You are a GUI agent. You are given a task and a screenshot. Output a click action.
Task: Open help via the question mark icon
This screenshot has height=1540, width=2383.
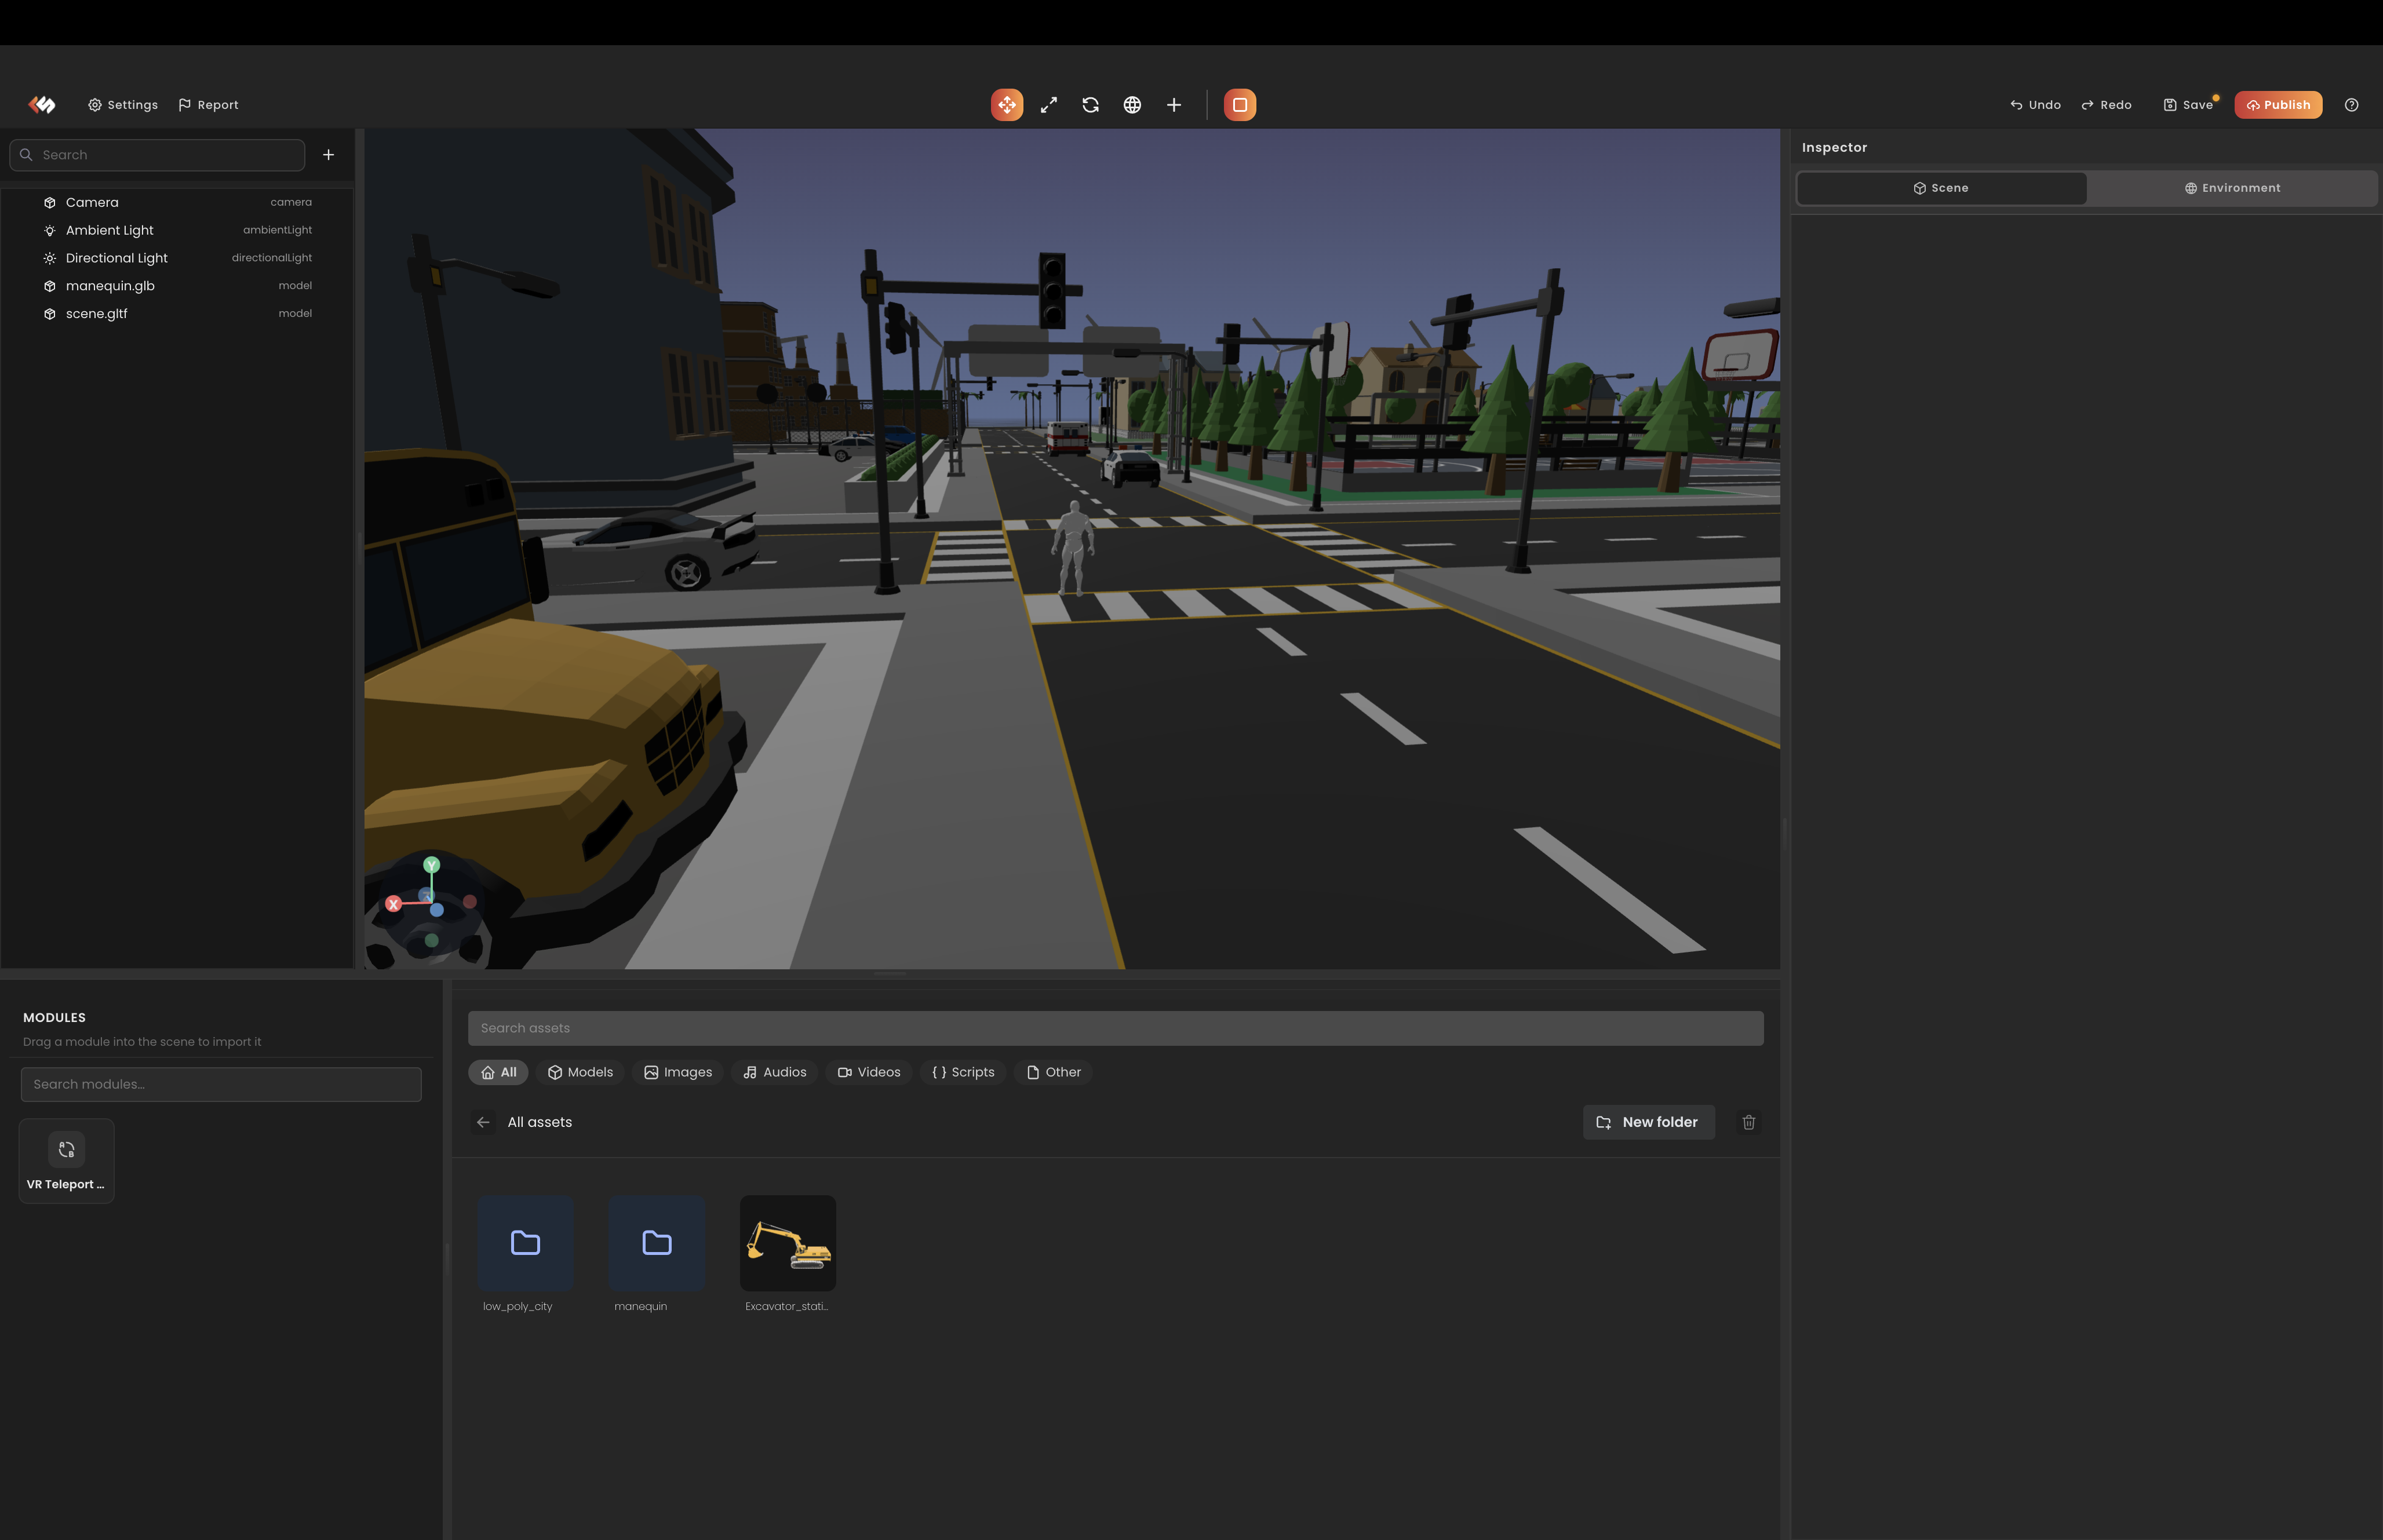pos(2352,104)
